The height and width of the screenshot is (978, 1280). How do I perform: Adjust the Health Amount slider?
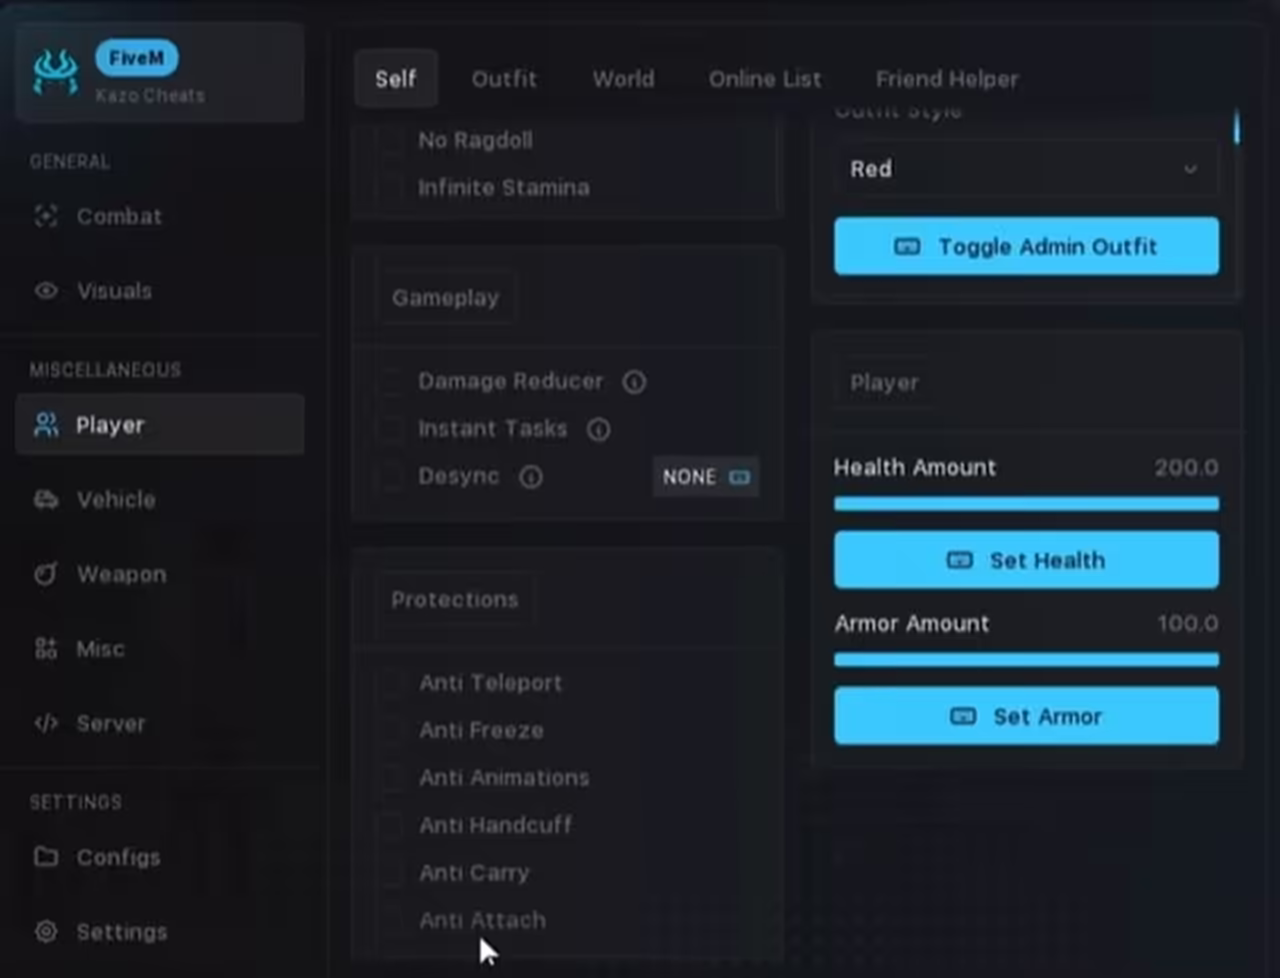click(x=1026, y=503)
